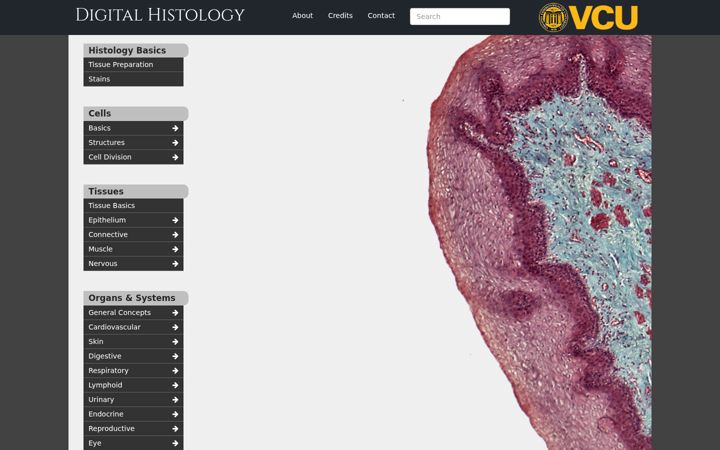This screenshot has width=720, height=450.
Task: Open the Reproductive item
Action: [133, 428]
